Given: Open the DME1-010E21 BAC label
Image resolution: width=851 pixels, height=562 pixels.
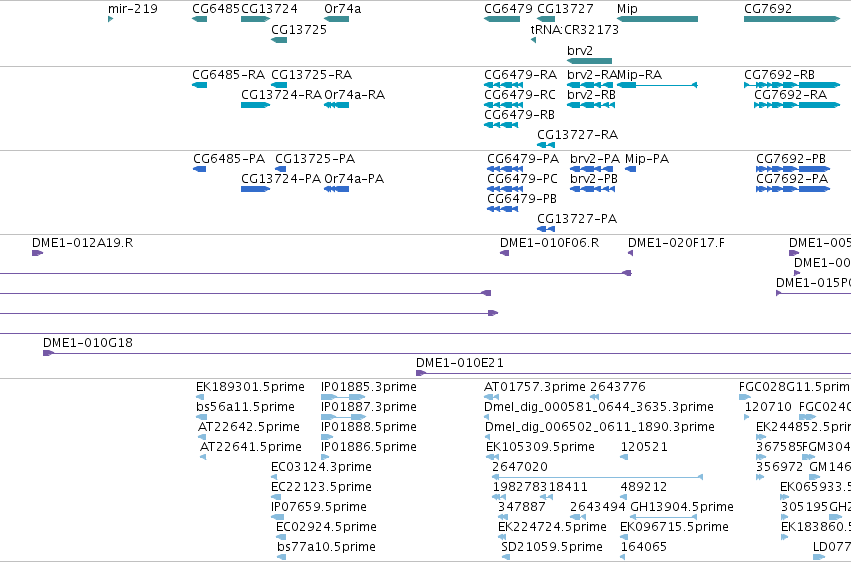Looking at the screenshot, I should [460, 362].
